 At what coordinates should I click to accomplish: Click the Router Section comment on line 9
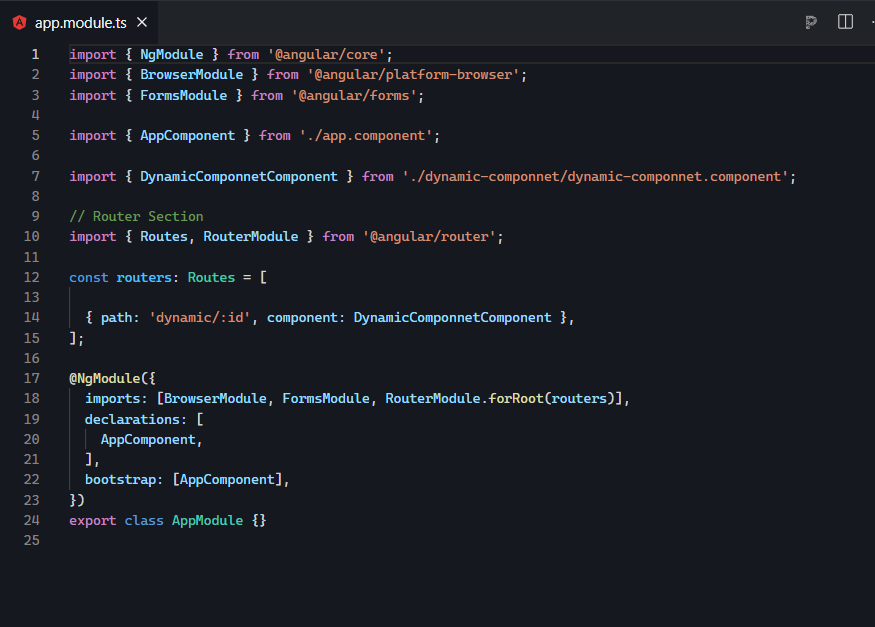pyautogui.click(x=136, y=216)
